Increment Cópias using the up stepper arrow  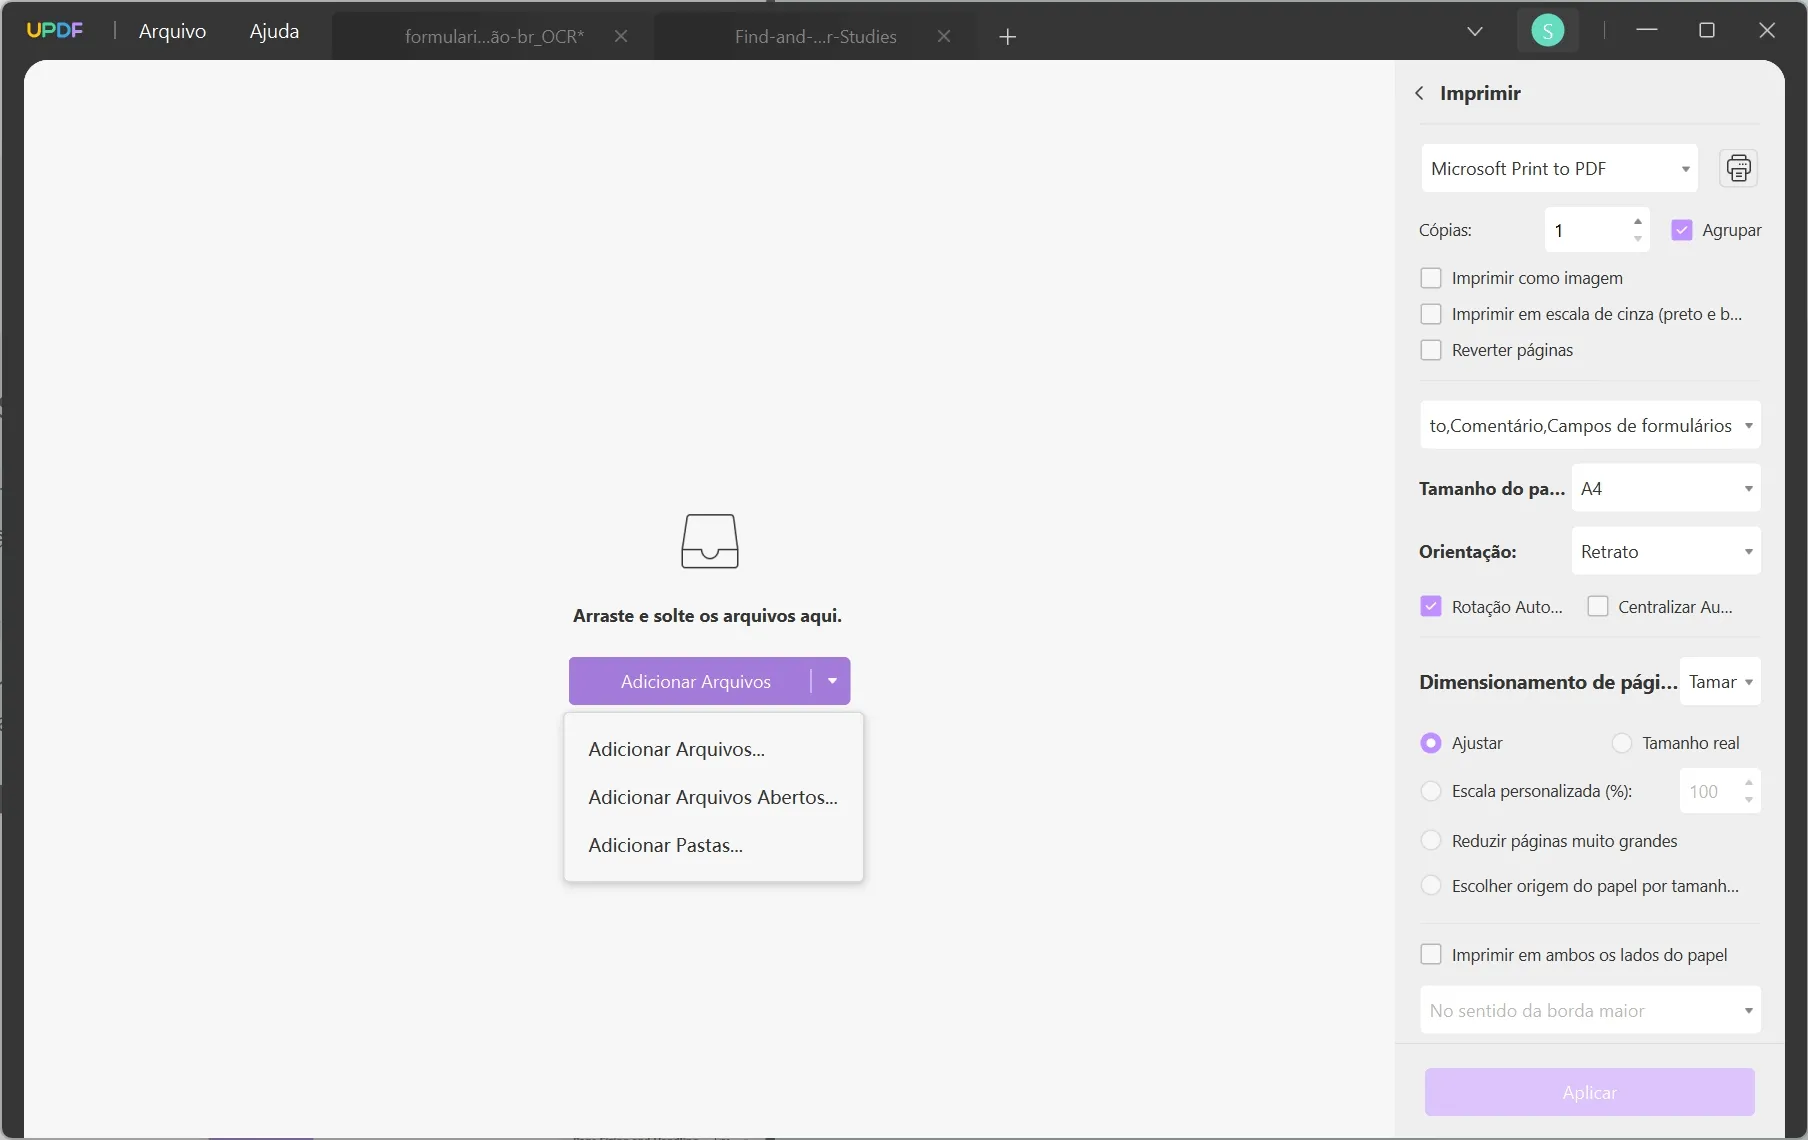[1638, 222]
